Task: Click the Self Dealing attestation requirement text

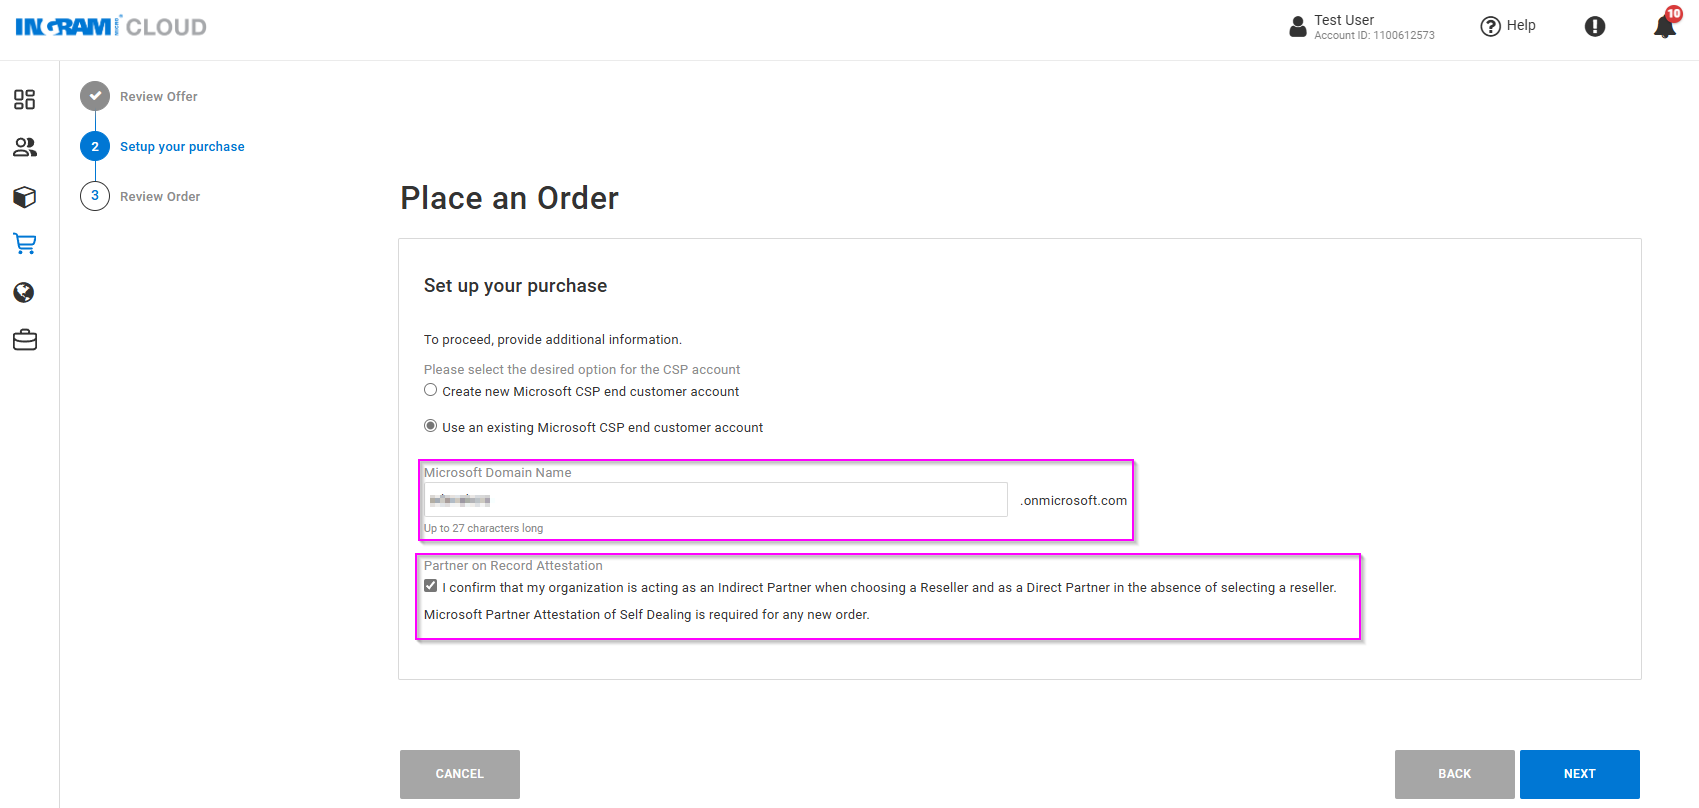Action: click(647, 615)
